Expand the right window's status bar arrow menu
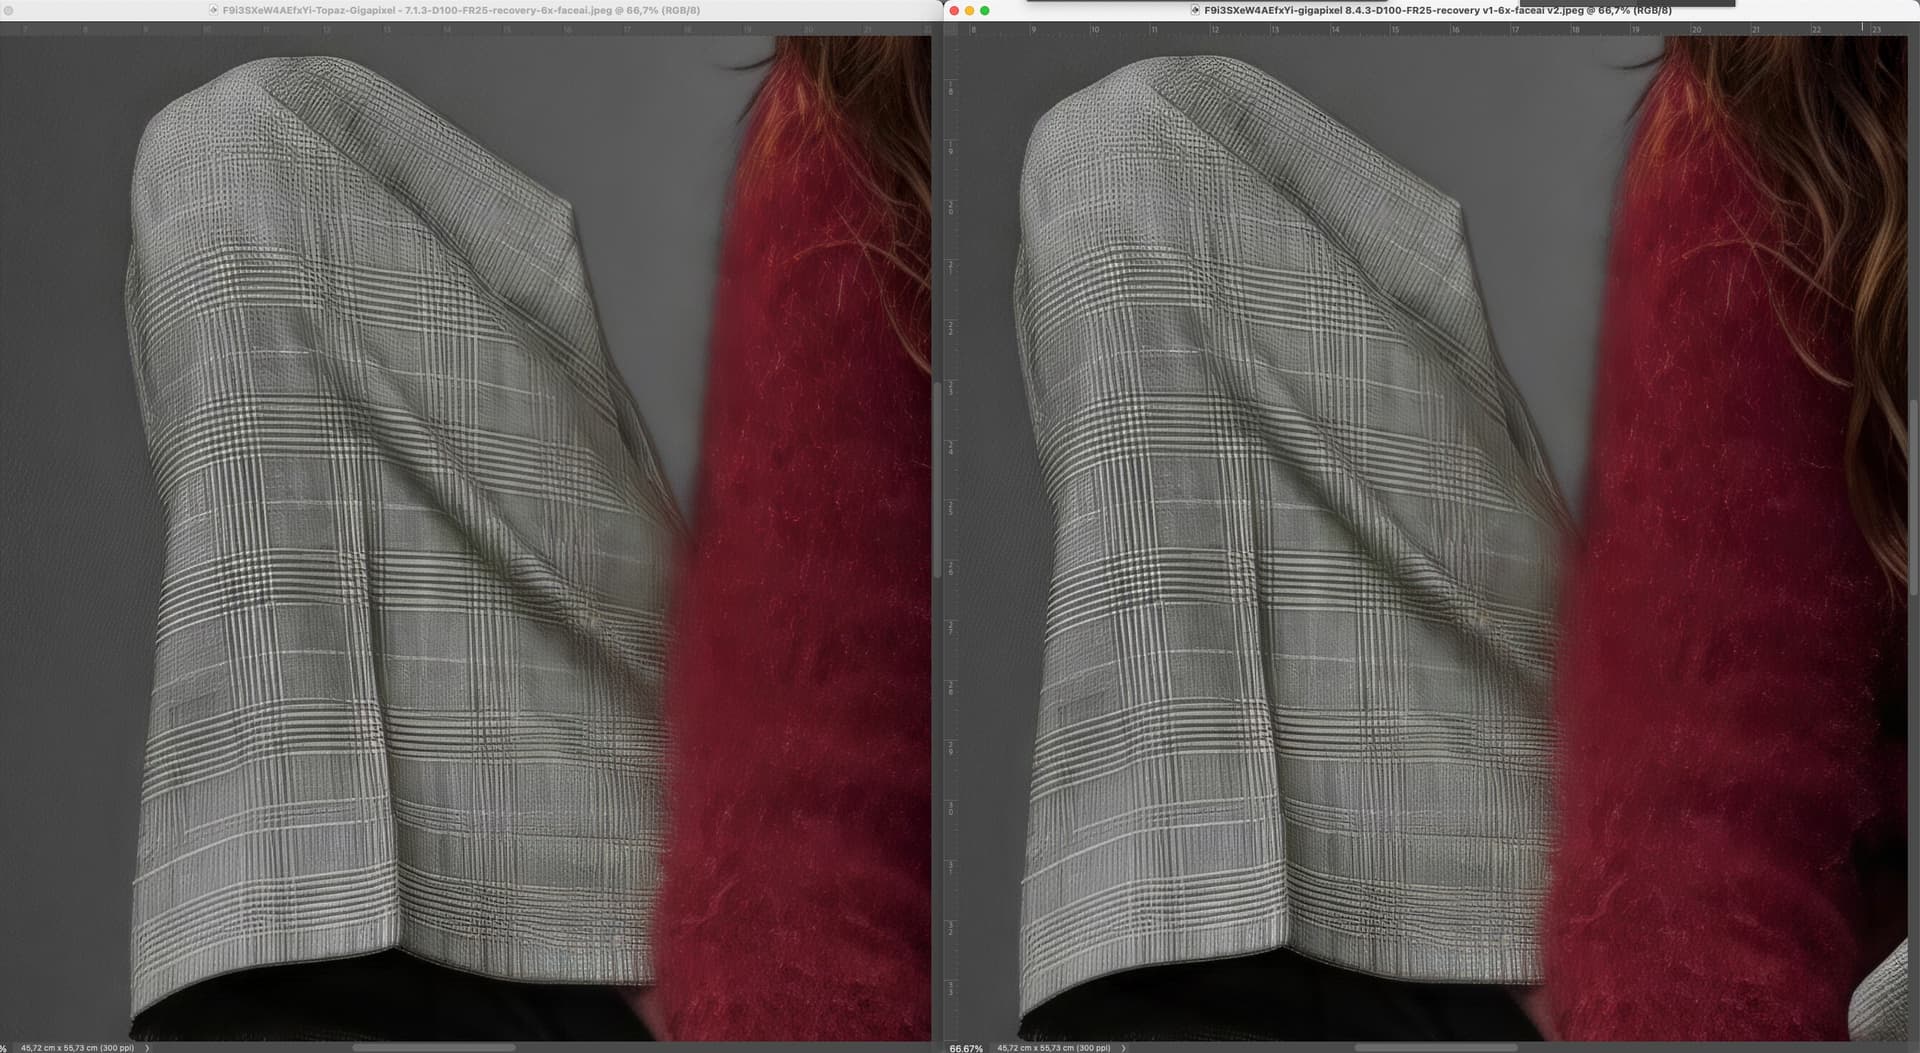The image size is (1920, 1053). pos(1123,1048)
